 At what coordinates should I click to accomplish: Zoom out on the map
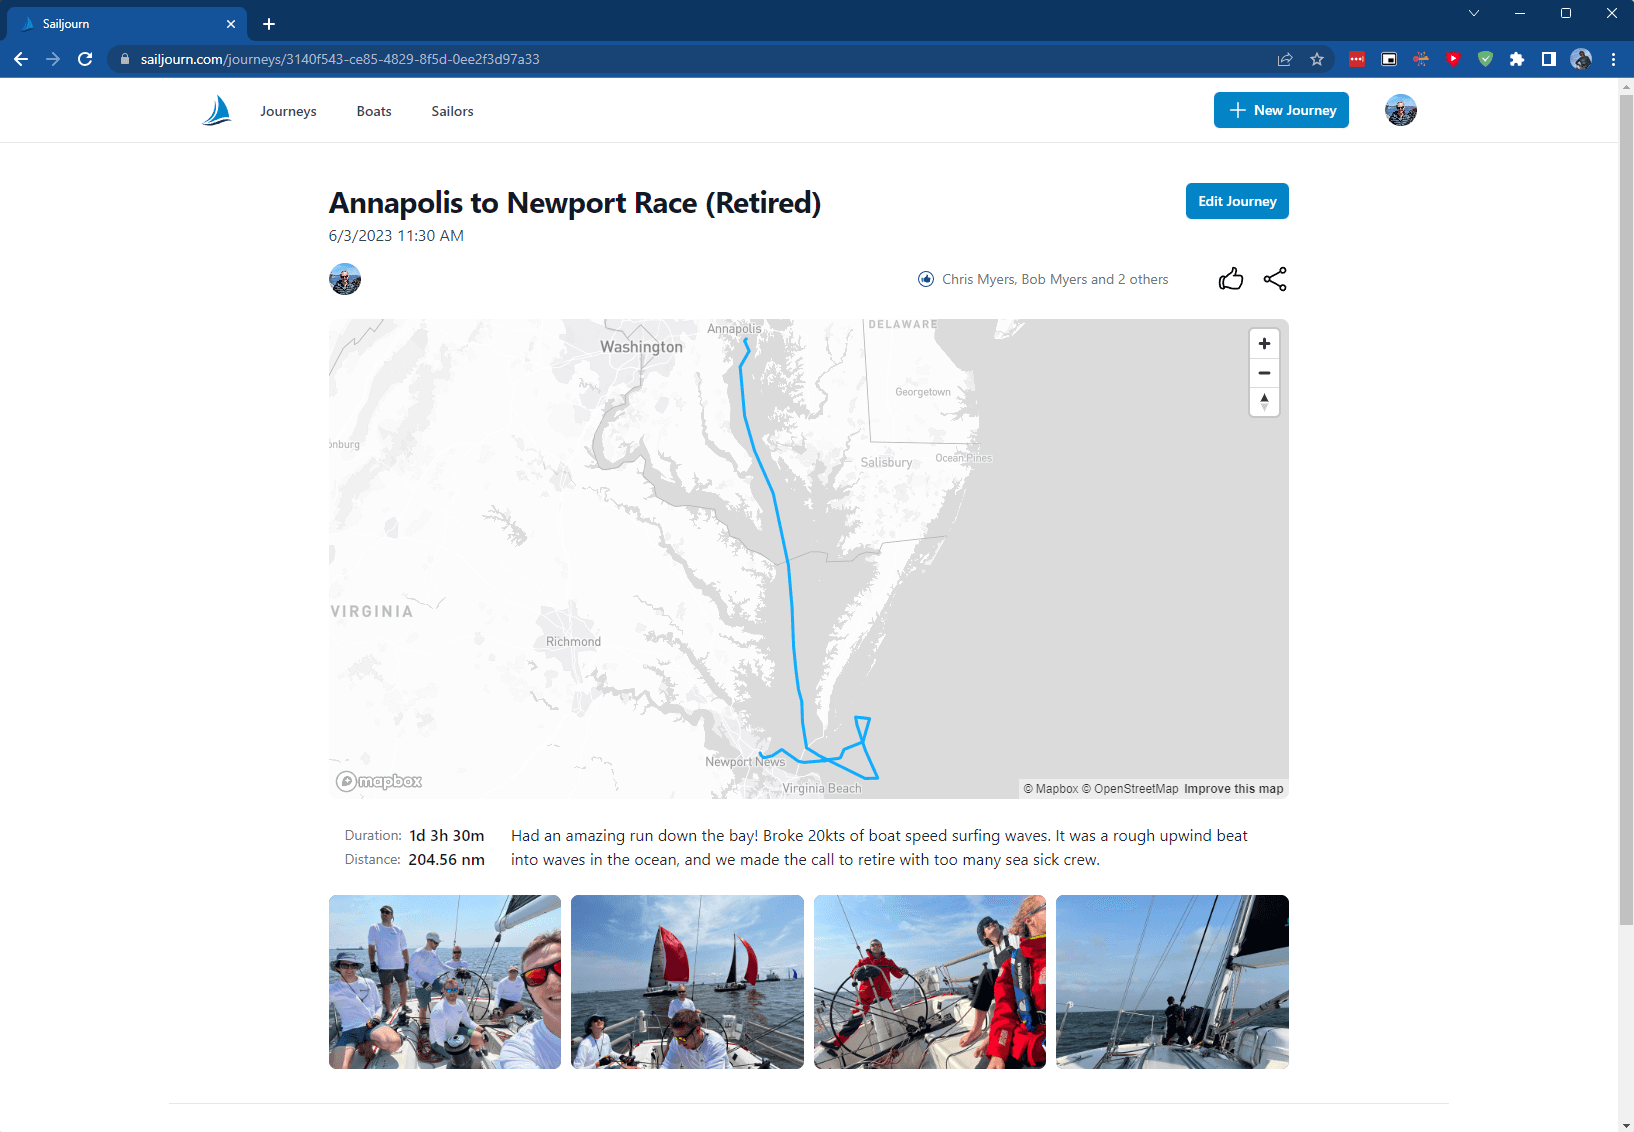tap(1264, 373)
